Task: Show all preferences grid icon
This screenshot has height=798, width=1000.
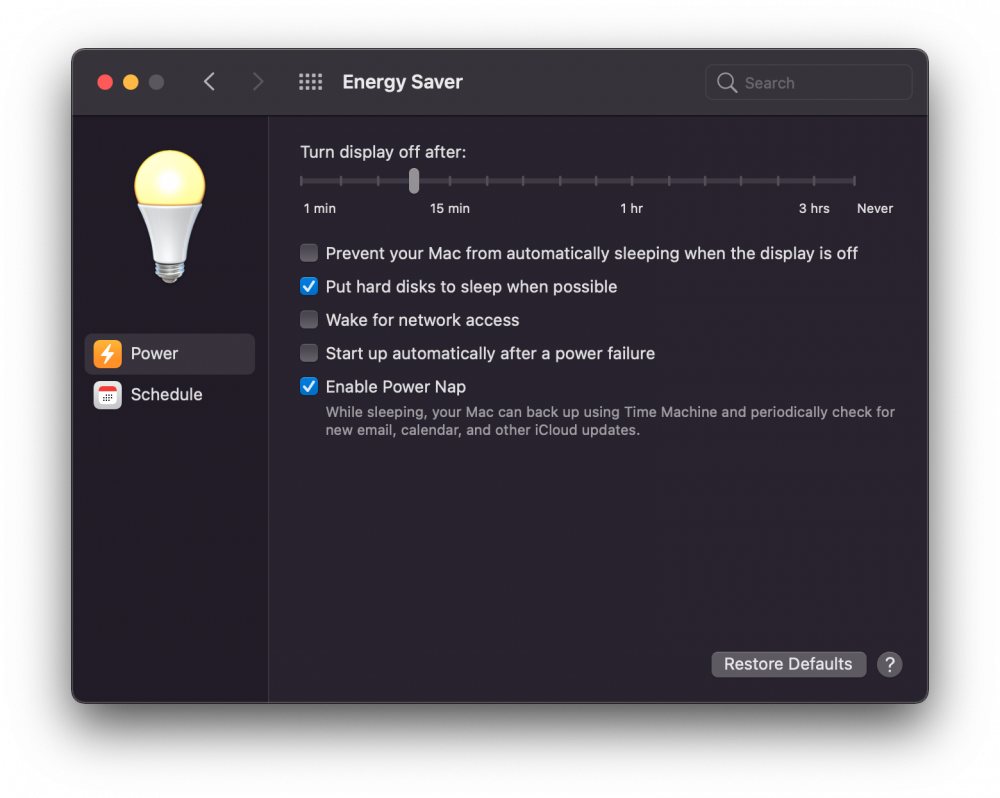Action: 311,82
